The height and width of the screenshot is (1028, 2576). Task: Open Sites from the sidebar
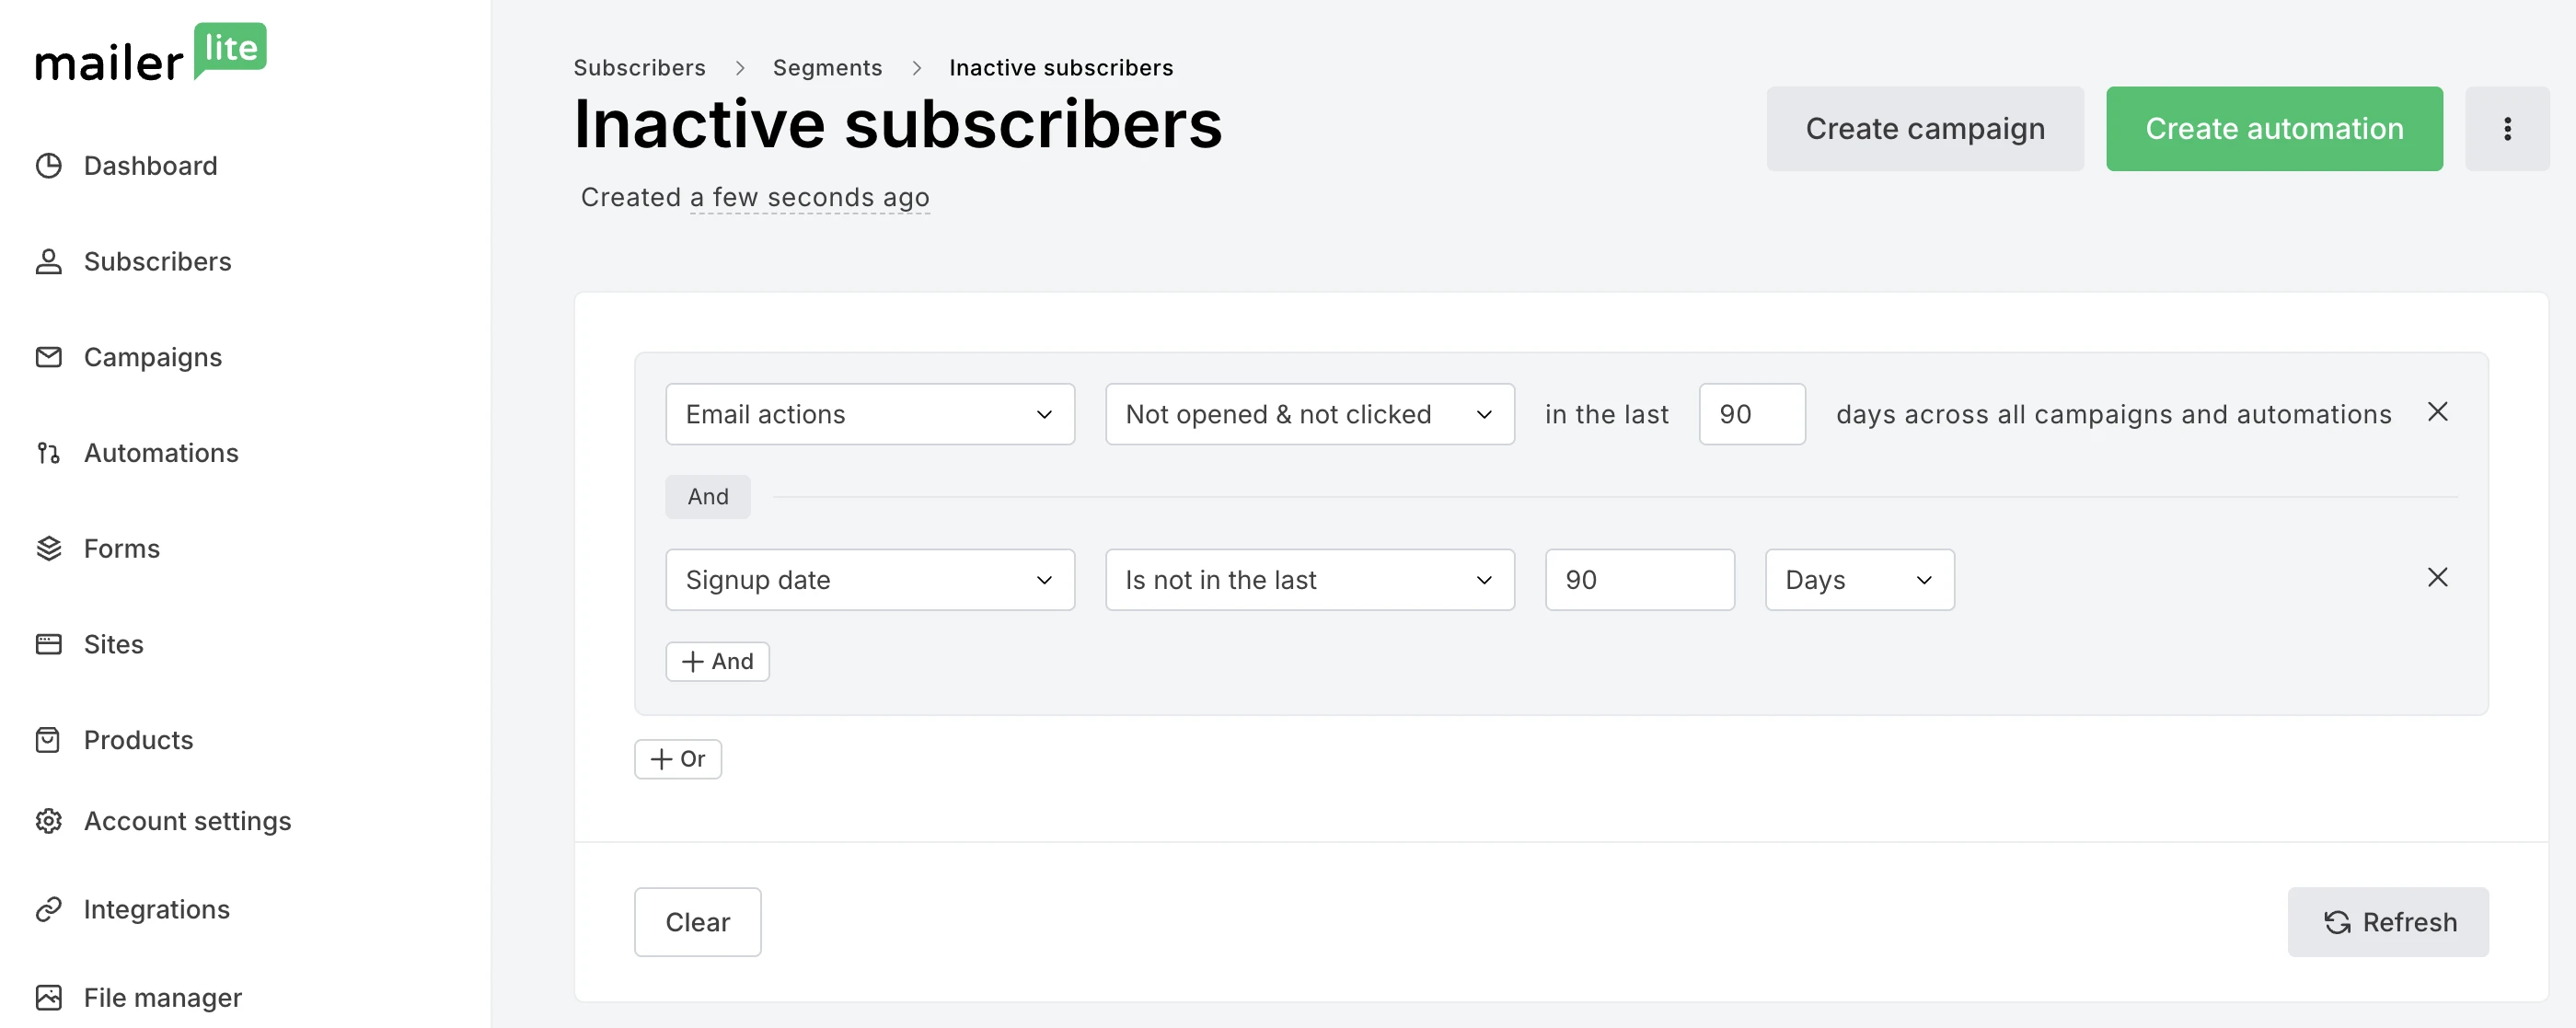pyautogui.click(x=114, y=644)
